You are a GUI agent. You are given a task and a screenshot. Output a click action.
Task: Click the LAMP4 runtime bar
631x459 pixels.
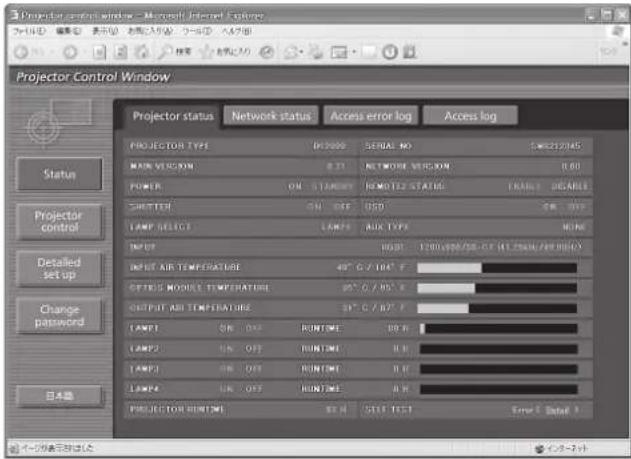[x=499, y=389]
